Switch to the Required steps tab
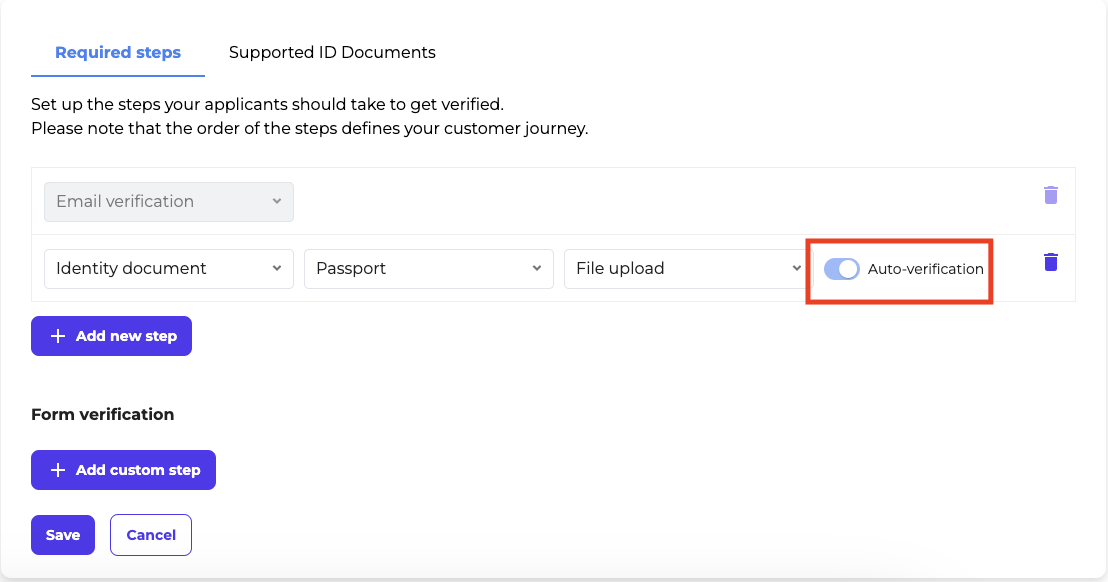Image resolution: width=1108 pixels, height=582 pixels. [x=118, y=52]
